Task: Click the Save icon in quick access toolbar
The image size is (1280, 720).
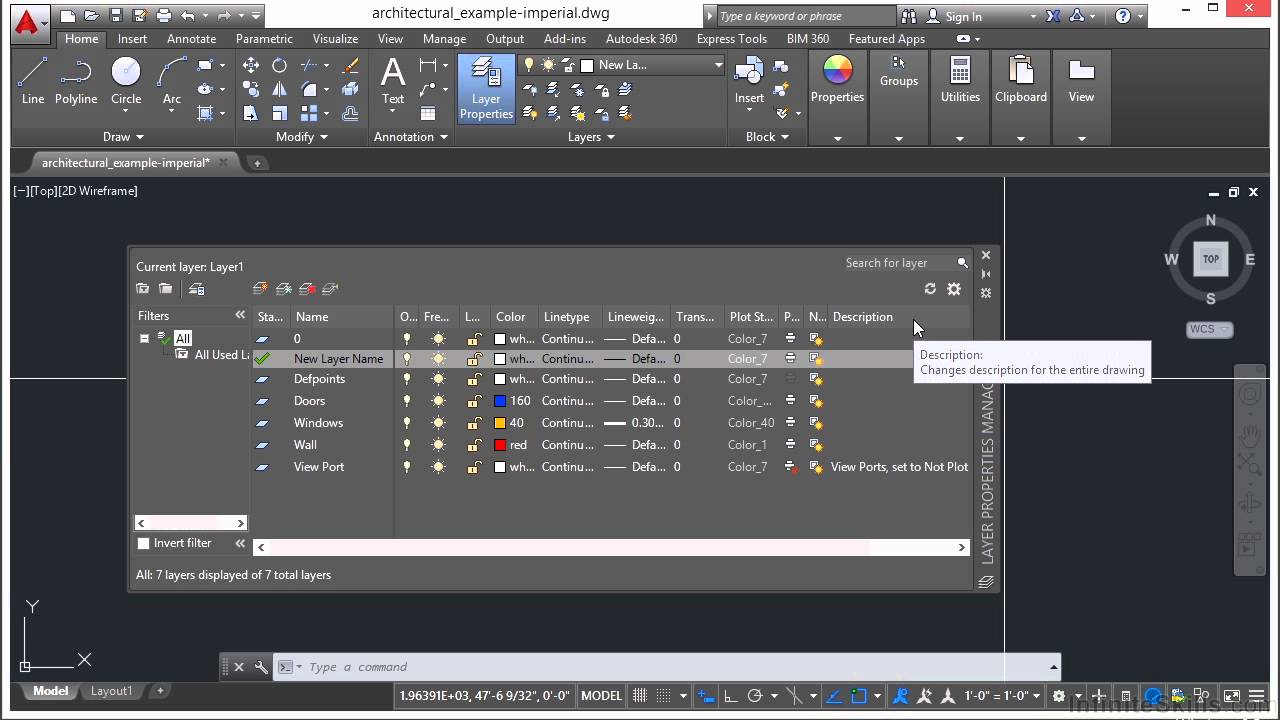Action: pyautogui.click(x=116, y=16)
